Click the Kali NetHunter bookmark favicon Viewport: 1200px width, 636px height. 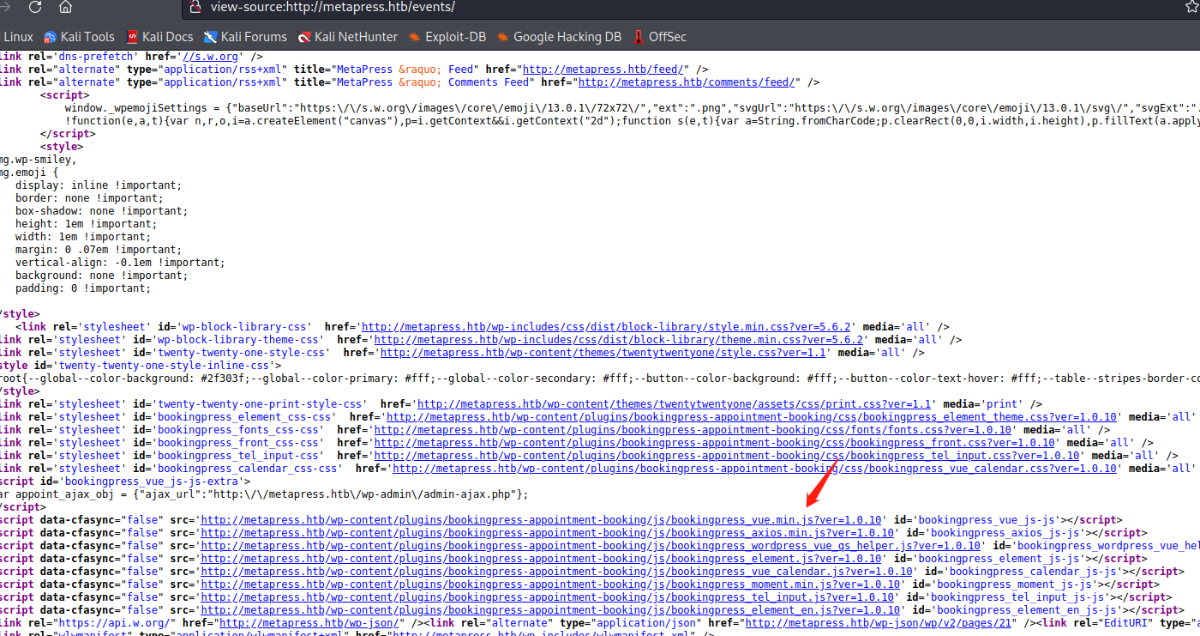[304, 37]
